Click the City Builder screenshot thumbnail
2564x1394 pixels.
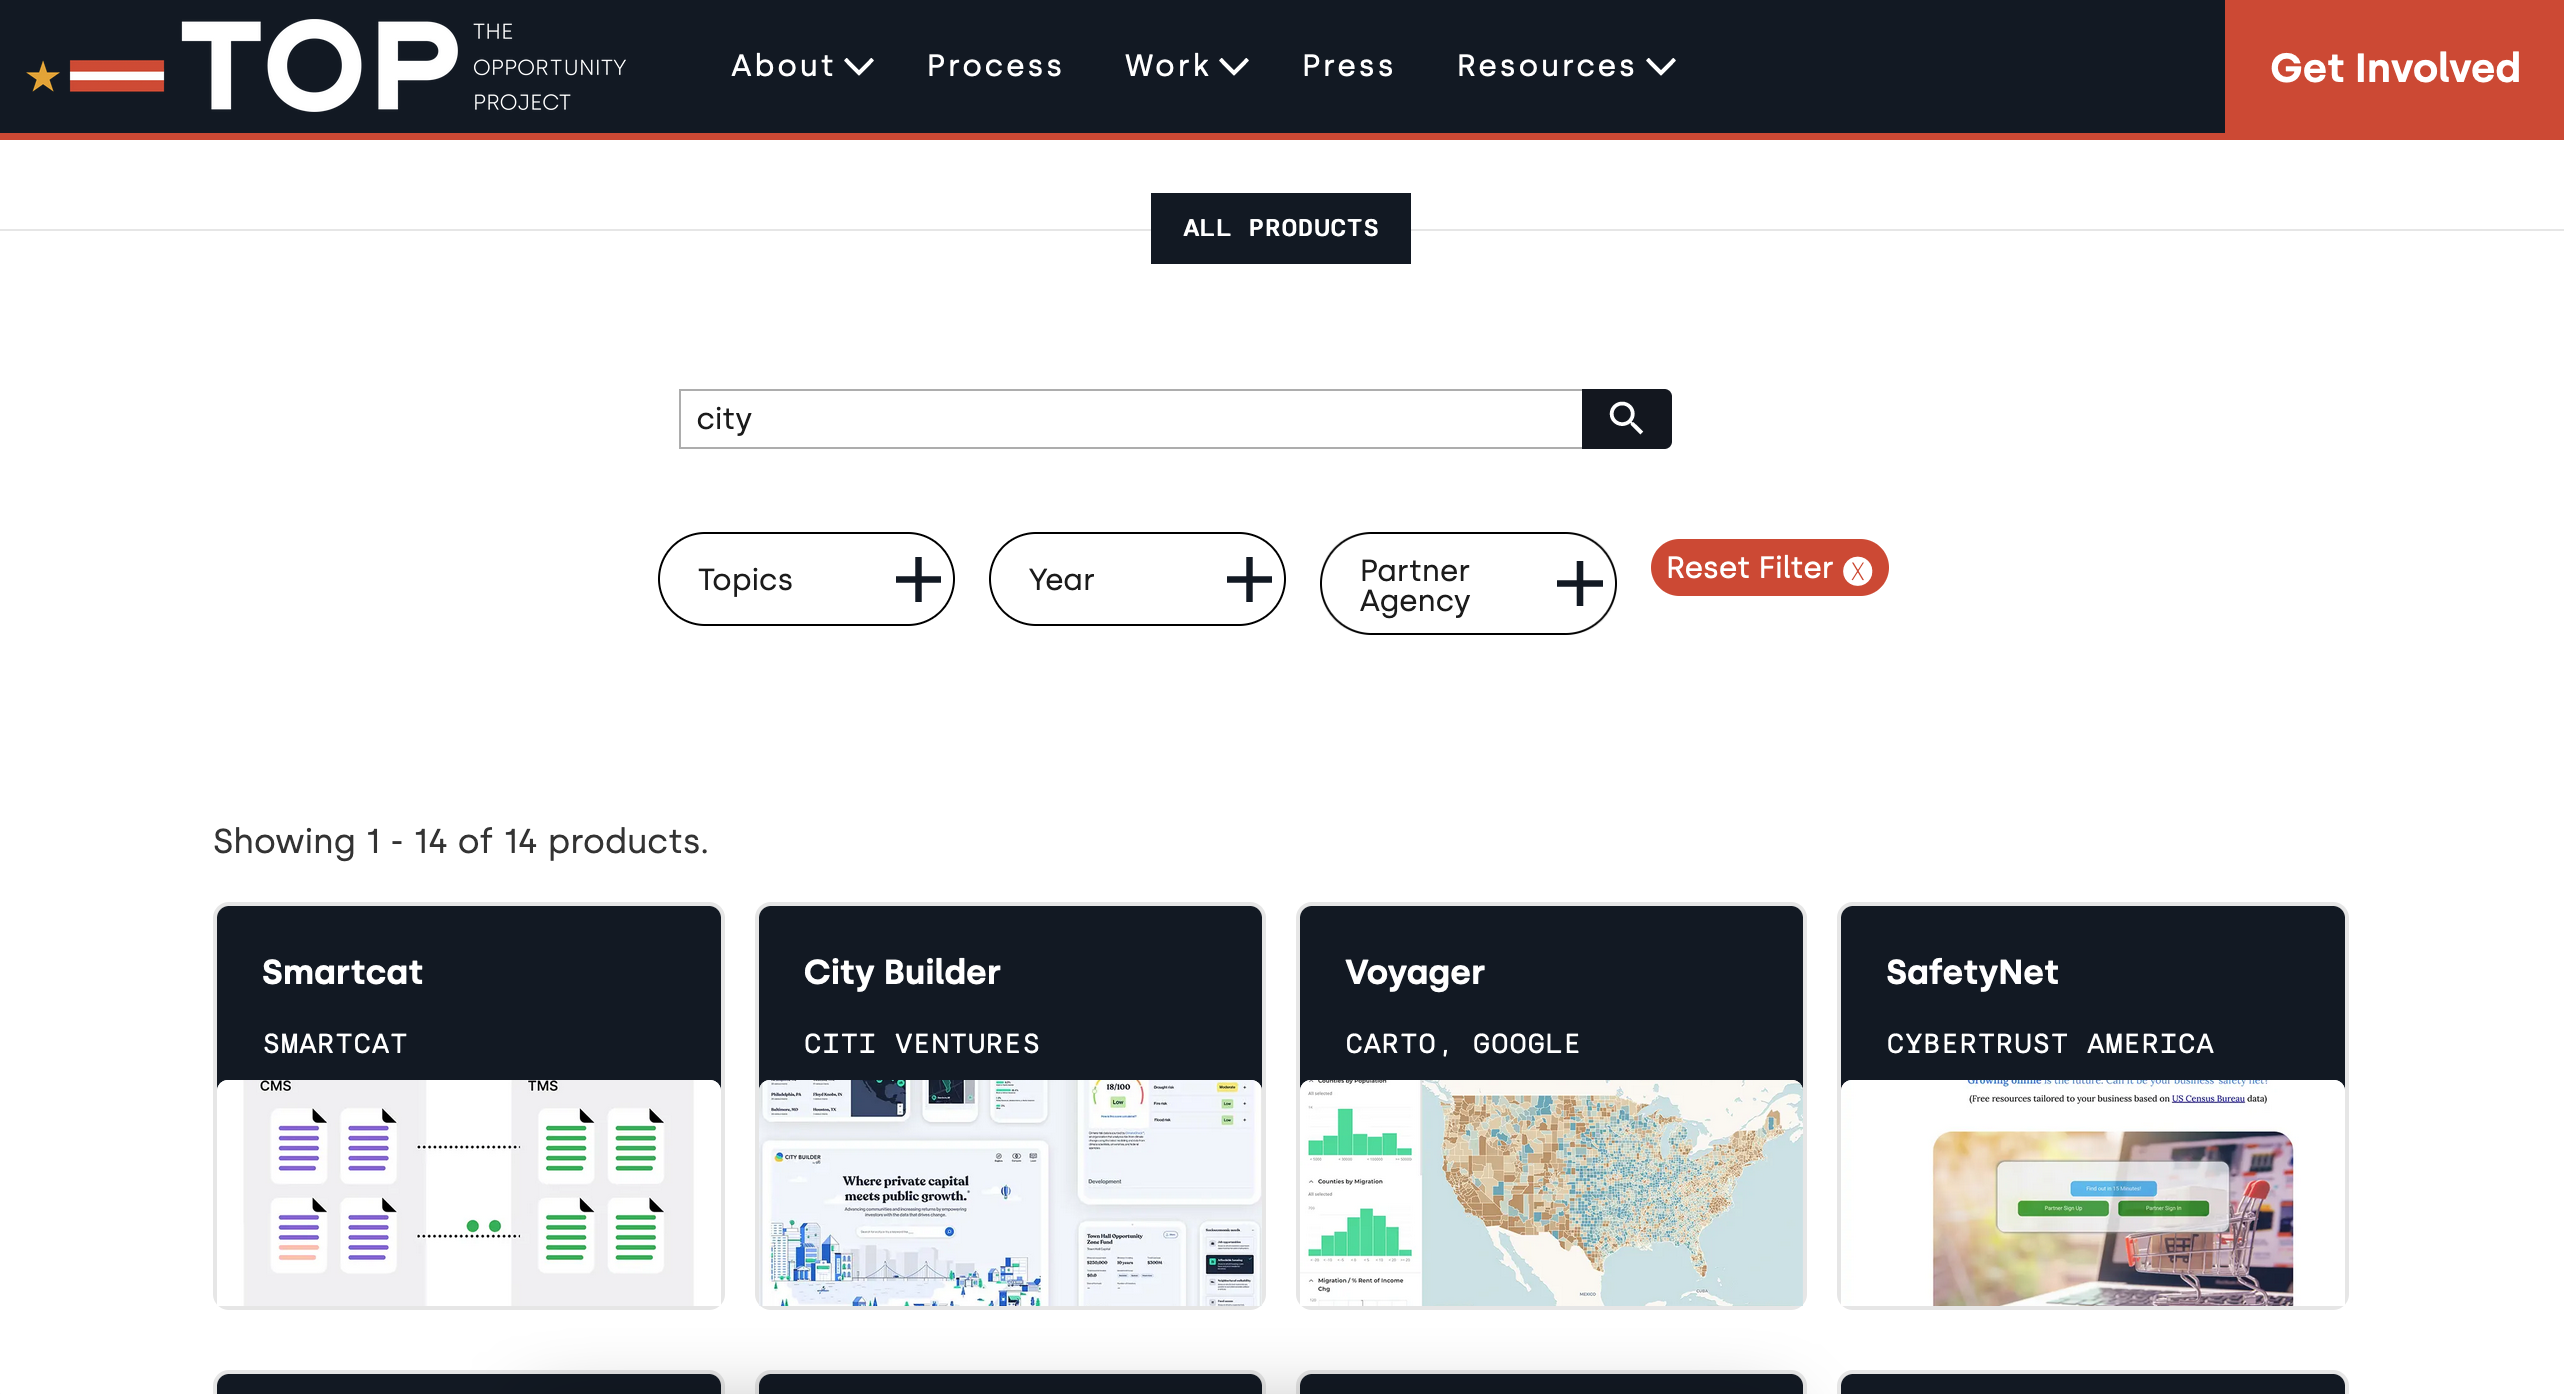coord(1010,1192)
